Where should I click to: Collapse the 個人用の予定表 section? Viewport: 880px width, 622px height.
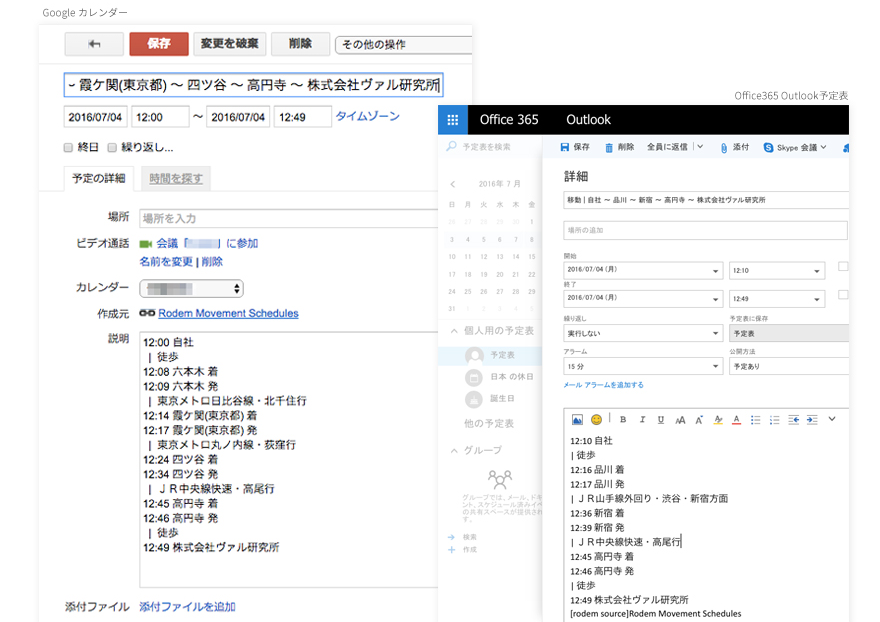pos(454,331)
